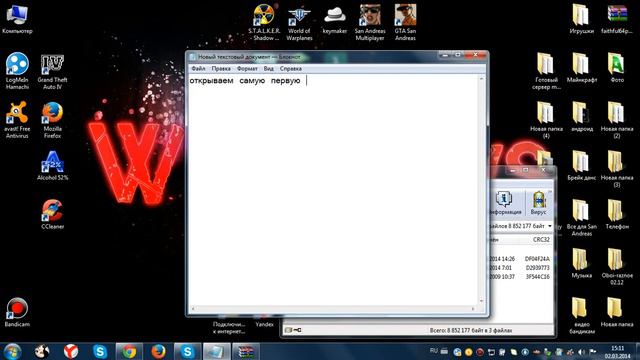The height and width of the screenshot is (360, 640).
Task: Expand WinRAR address path dropdown arrow
Action: pos(549,226)
